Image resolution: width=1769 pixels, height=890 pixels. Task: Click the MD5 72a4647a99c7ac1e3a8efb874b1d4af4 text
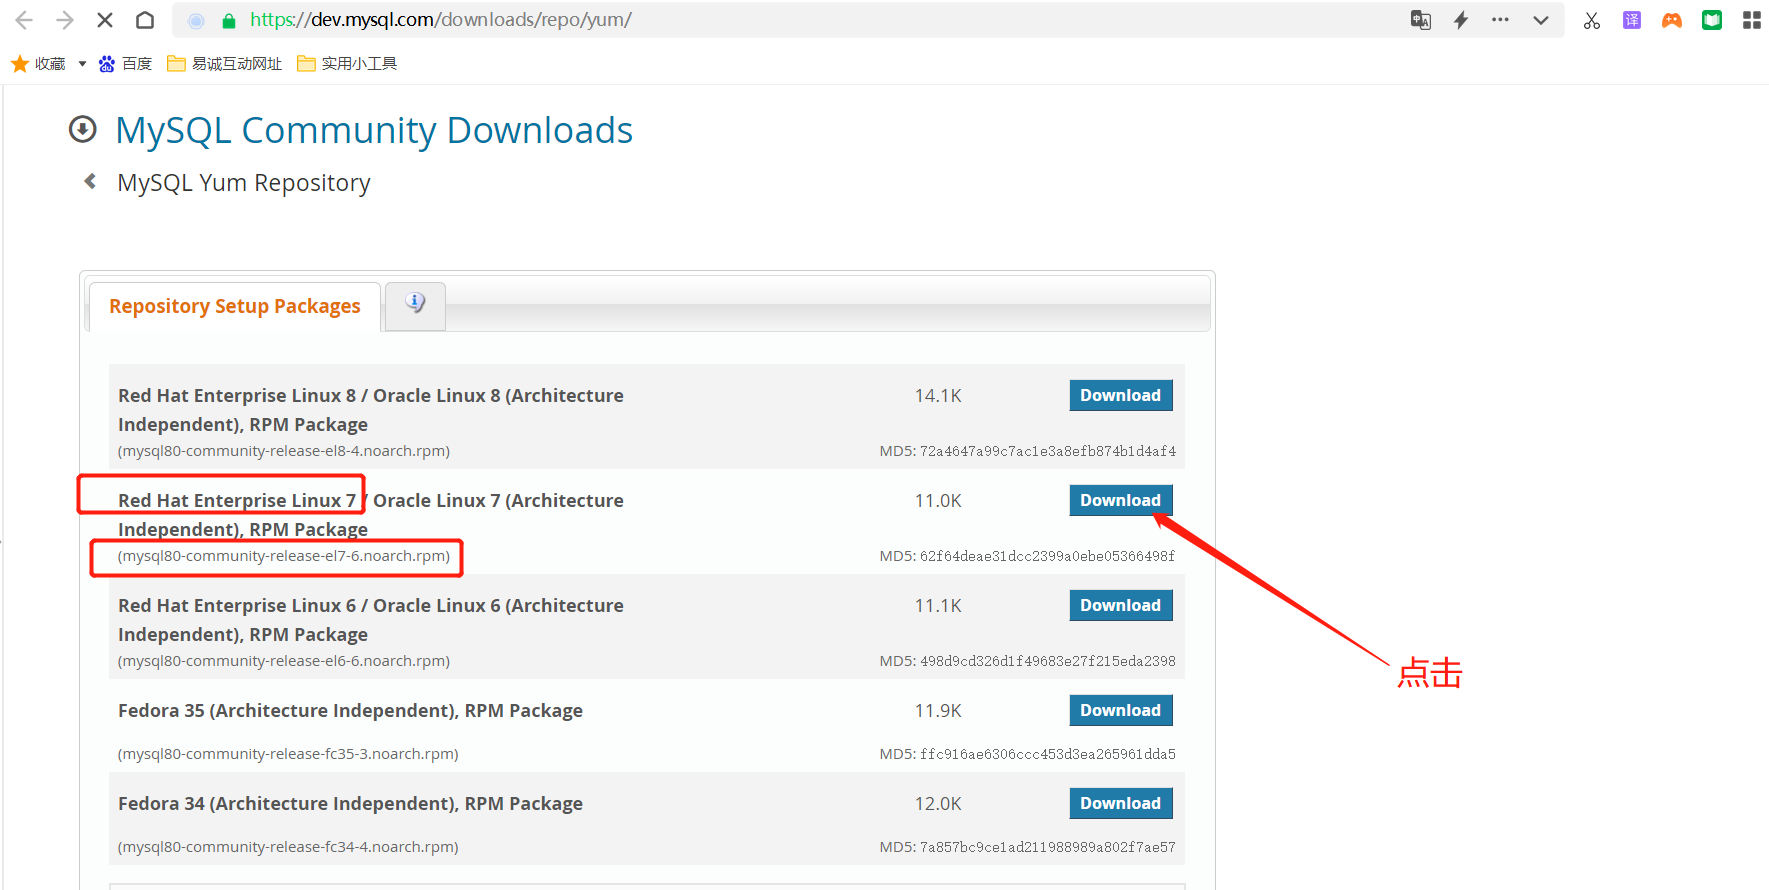click(1028, 451)
